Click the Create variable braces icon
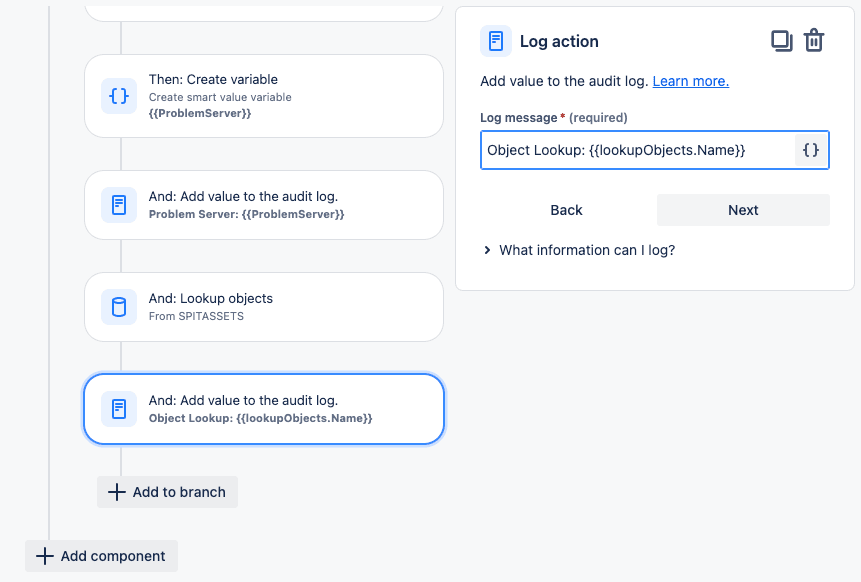The image size is (861, 582). (119, 96)
